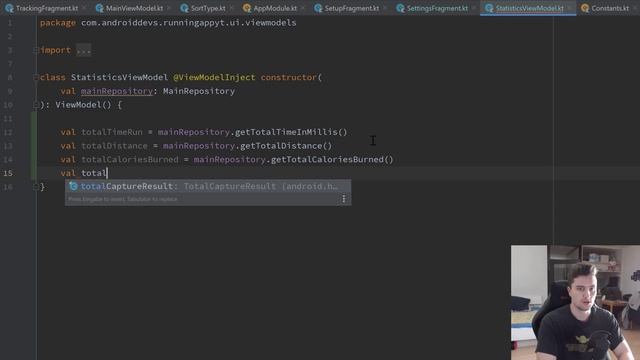Click the webcam video overlay
Screen dimensions: 640x360
pyautogui.click(x=575, y=302)
